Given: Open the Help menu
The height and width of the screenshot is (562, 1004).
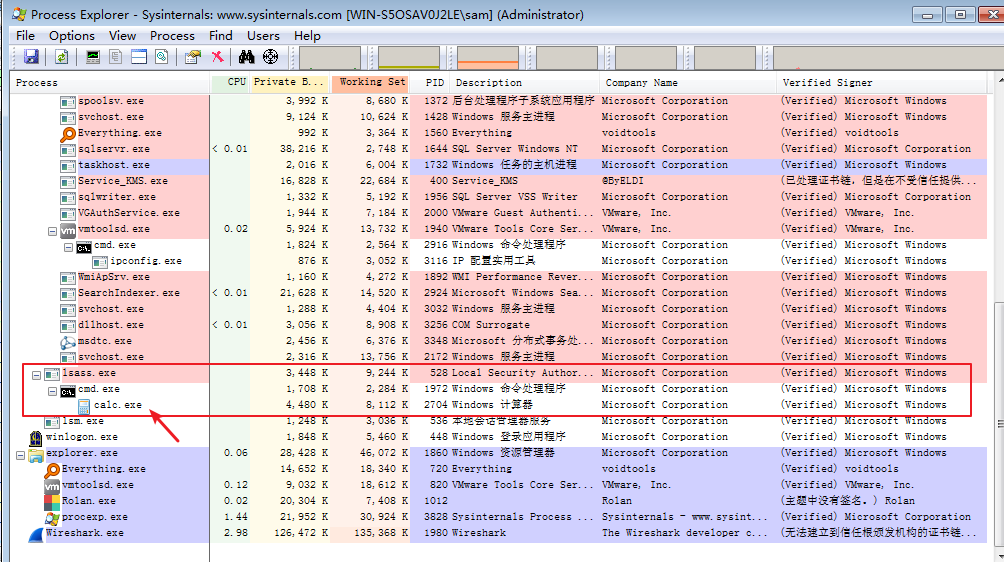Looking at the screenshot, I should coord(307,36).
